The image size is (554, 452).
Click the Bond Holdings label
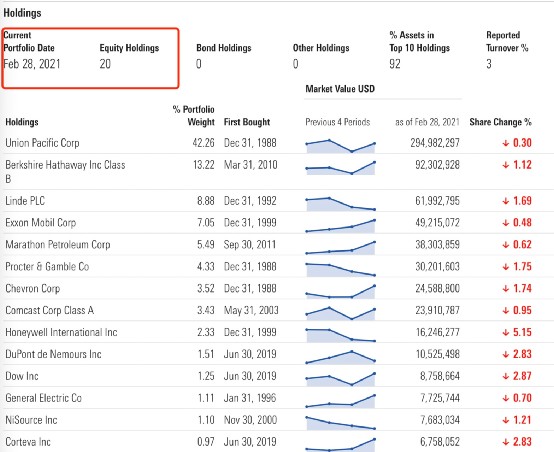224,48
